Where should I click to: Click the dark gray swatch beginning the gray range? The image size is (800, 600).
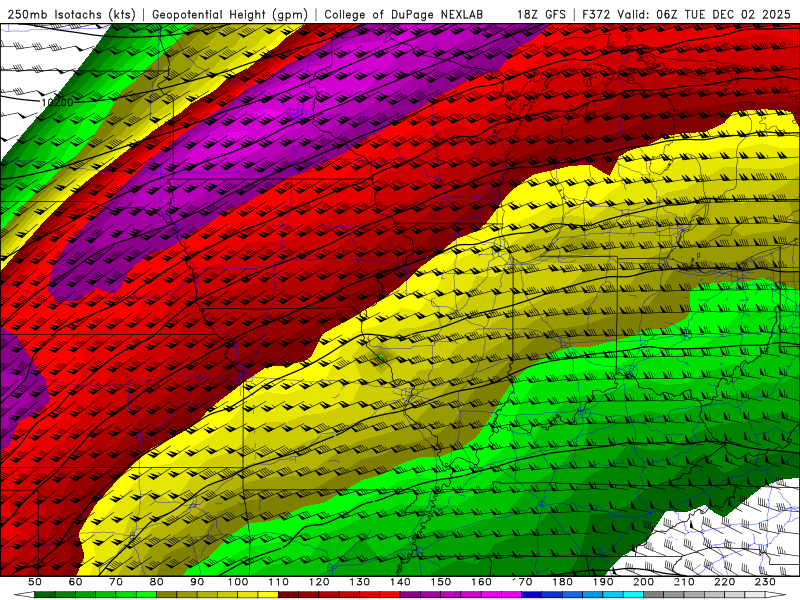pyautogui.click(x=654, y=595)
